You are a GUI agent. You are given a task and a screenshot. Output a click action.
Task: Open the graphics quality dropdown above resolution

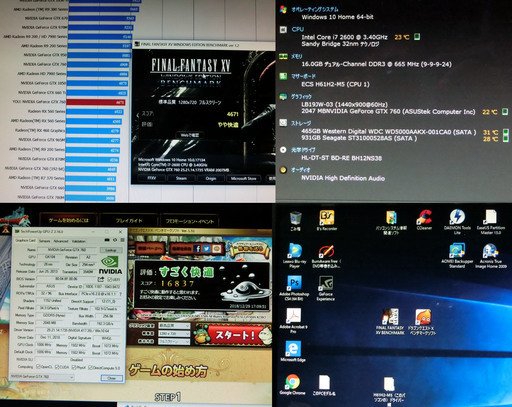pyautogui.click(x=174, y=325)
